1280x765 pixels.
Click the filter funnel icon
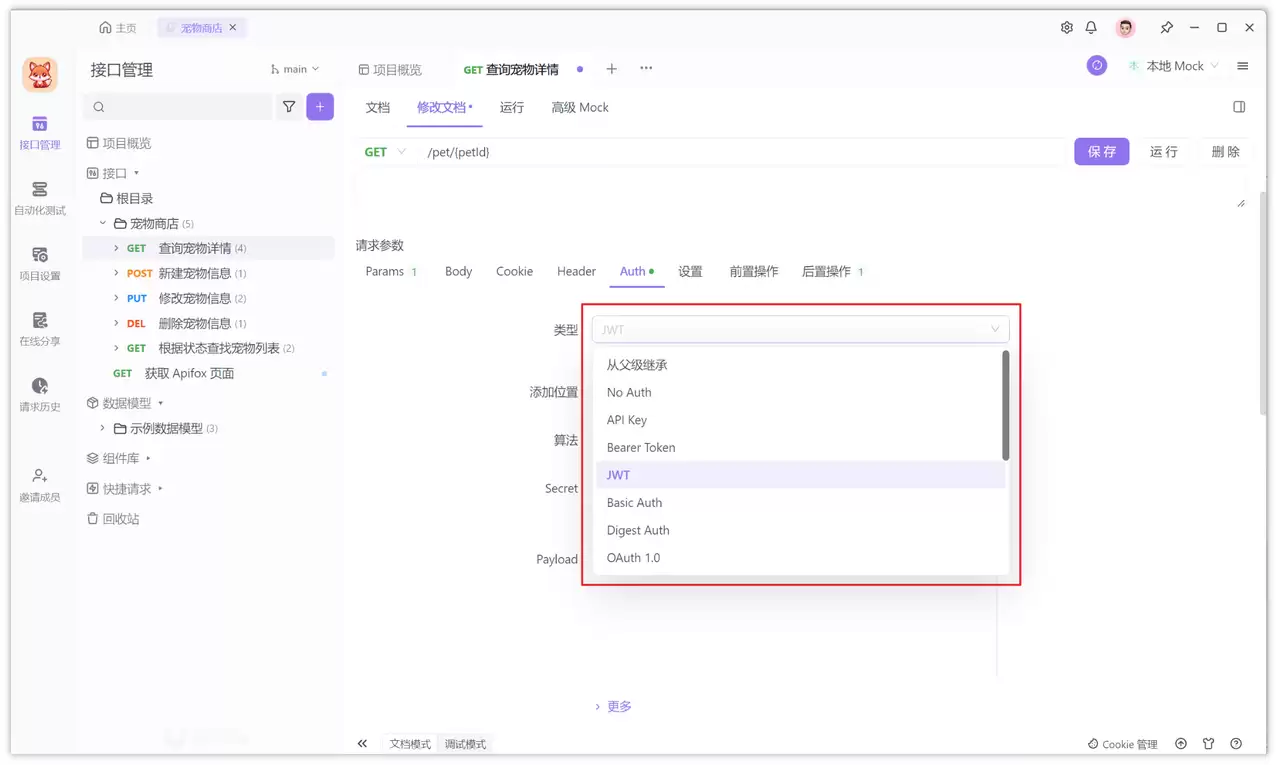click(x=289, y=106)
